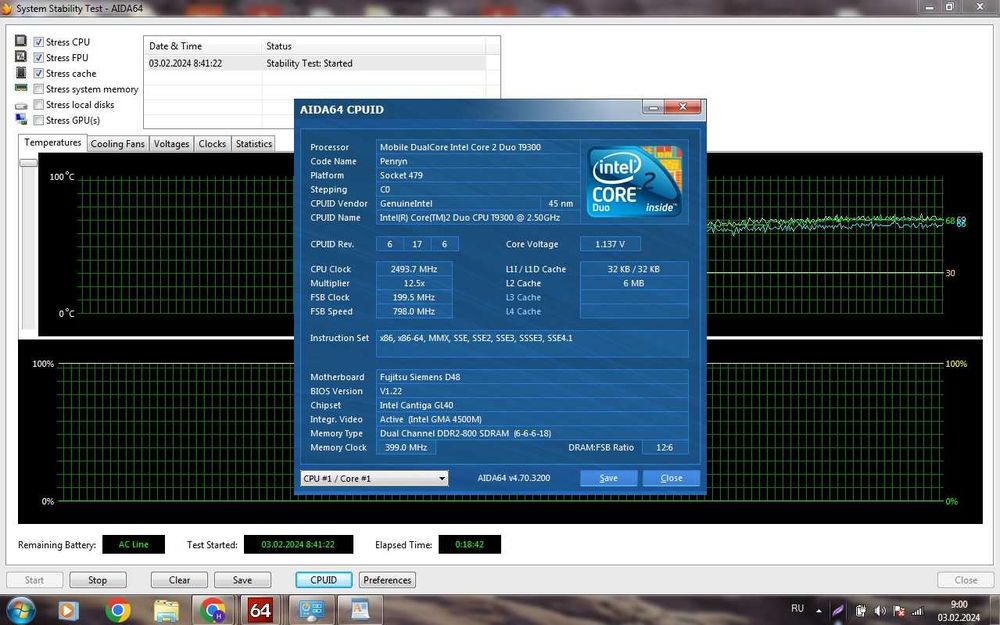Click the power plug tray icon
Screen dimensions: 1000x625
860,611
